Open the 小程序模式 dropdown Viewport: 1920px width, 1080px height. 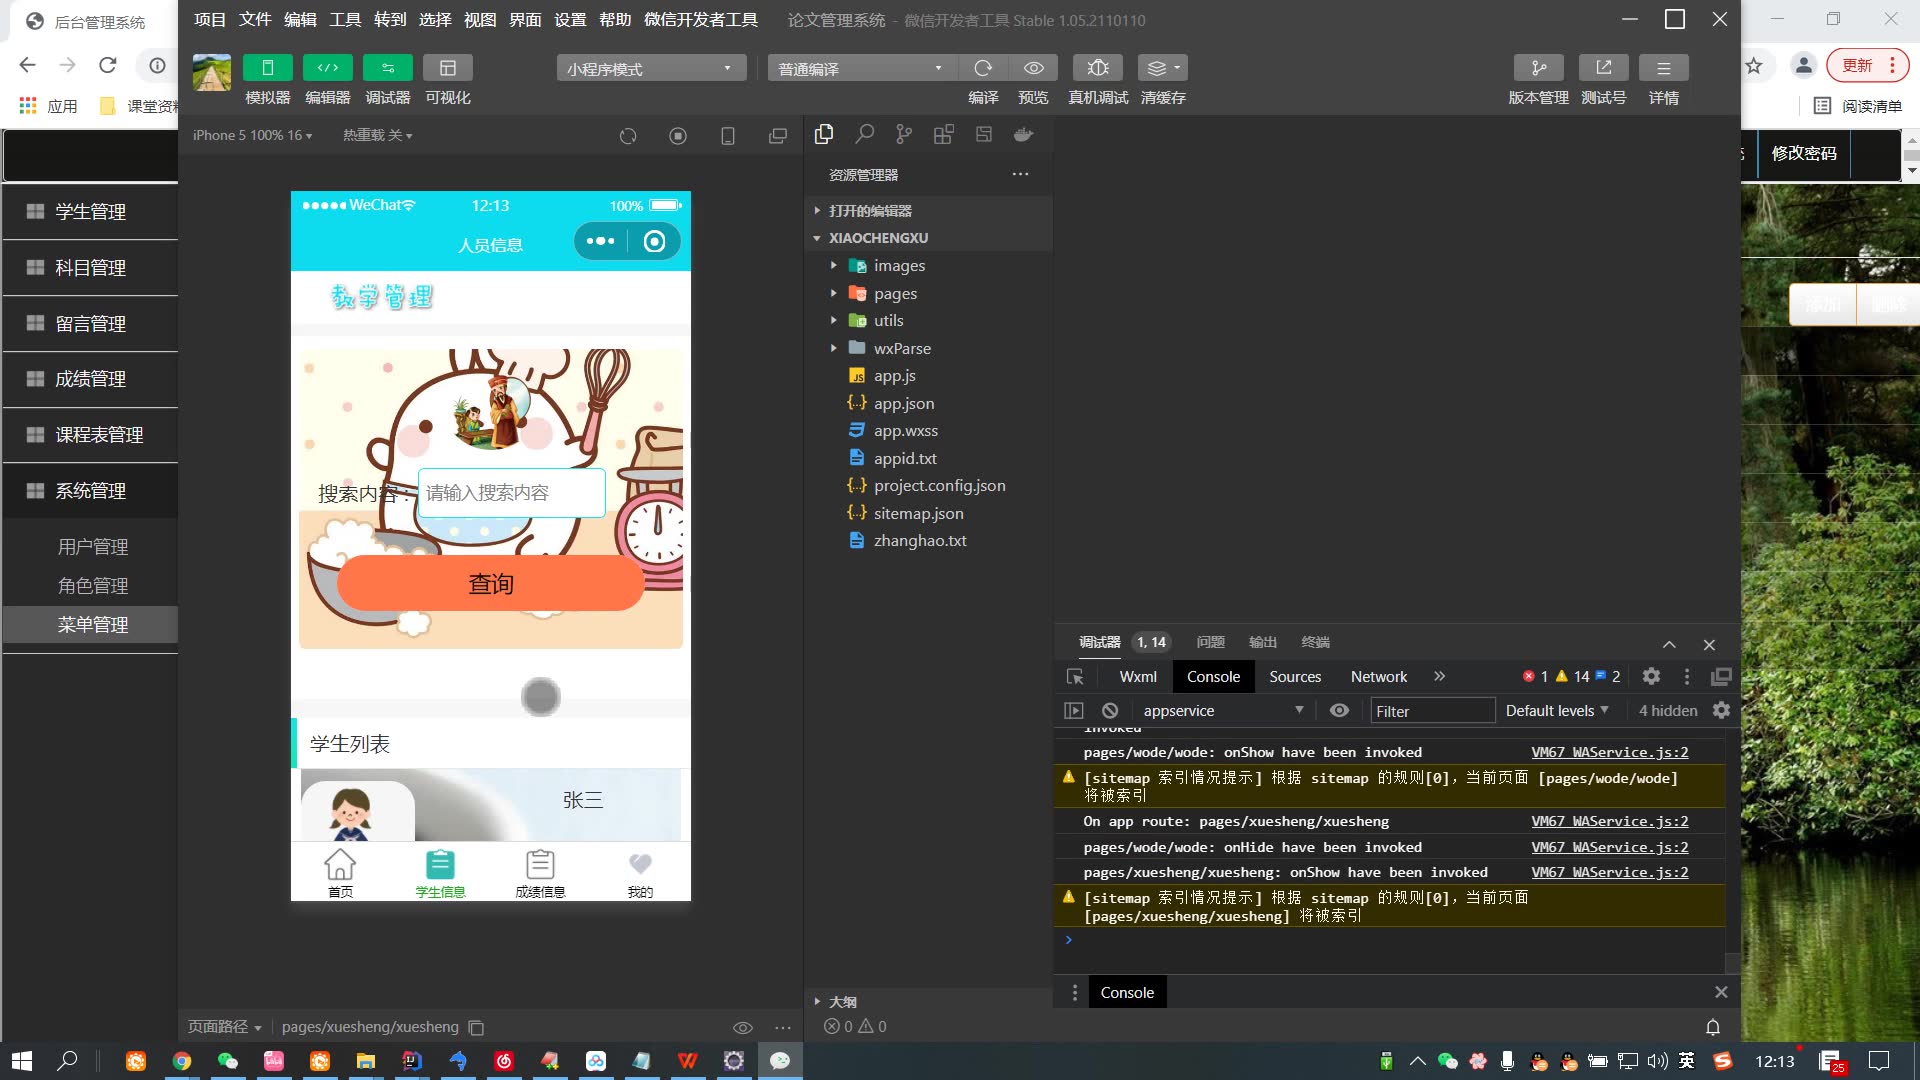[651, 69]
